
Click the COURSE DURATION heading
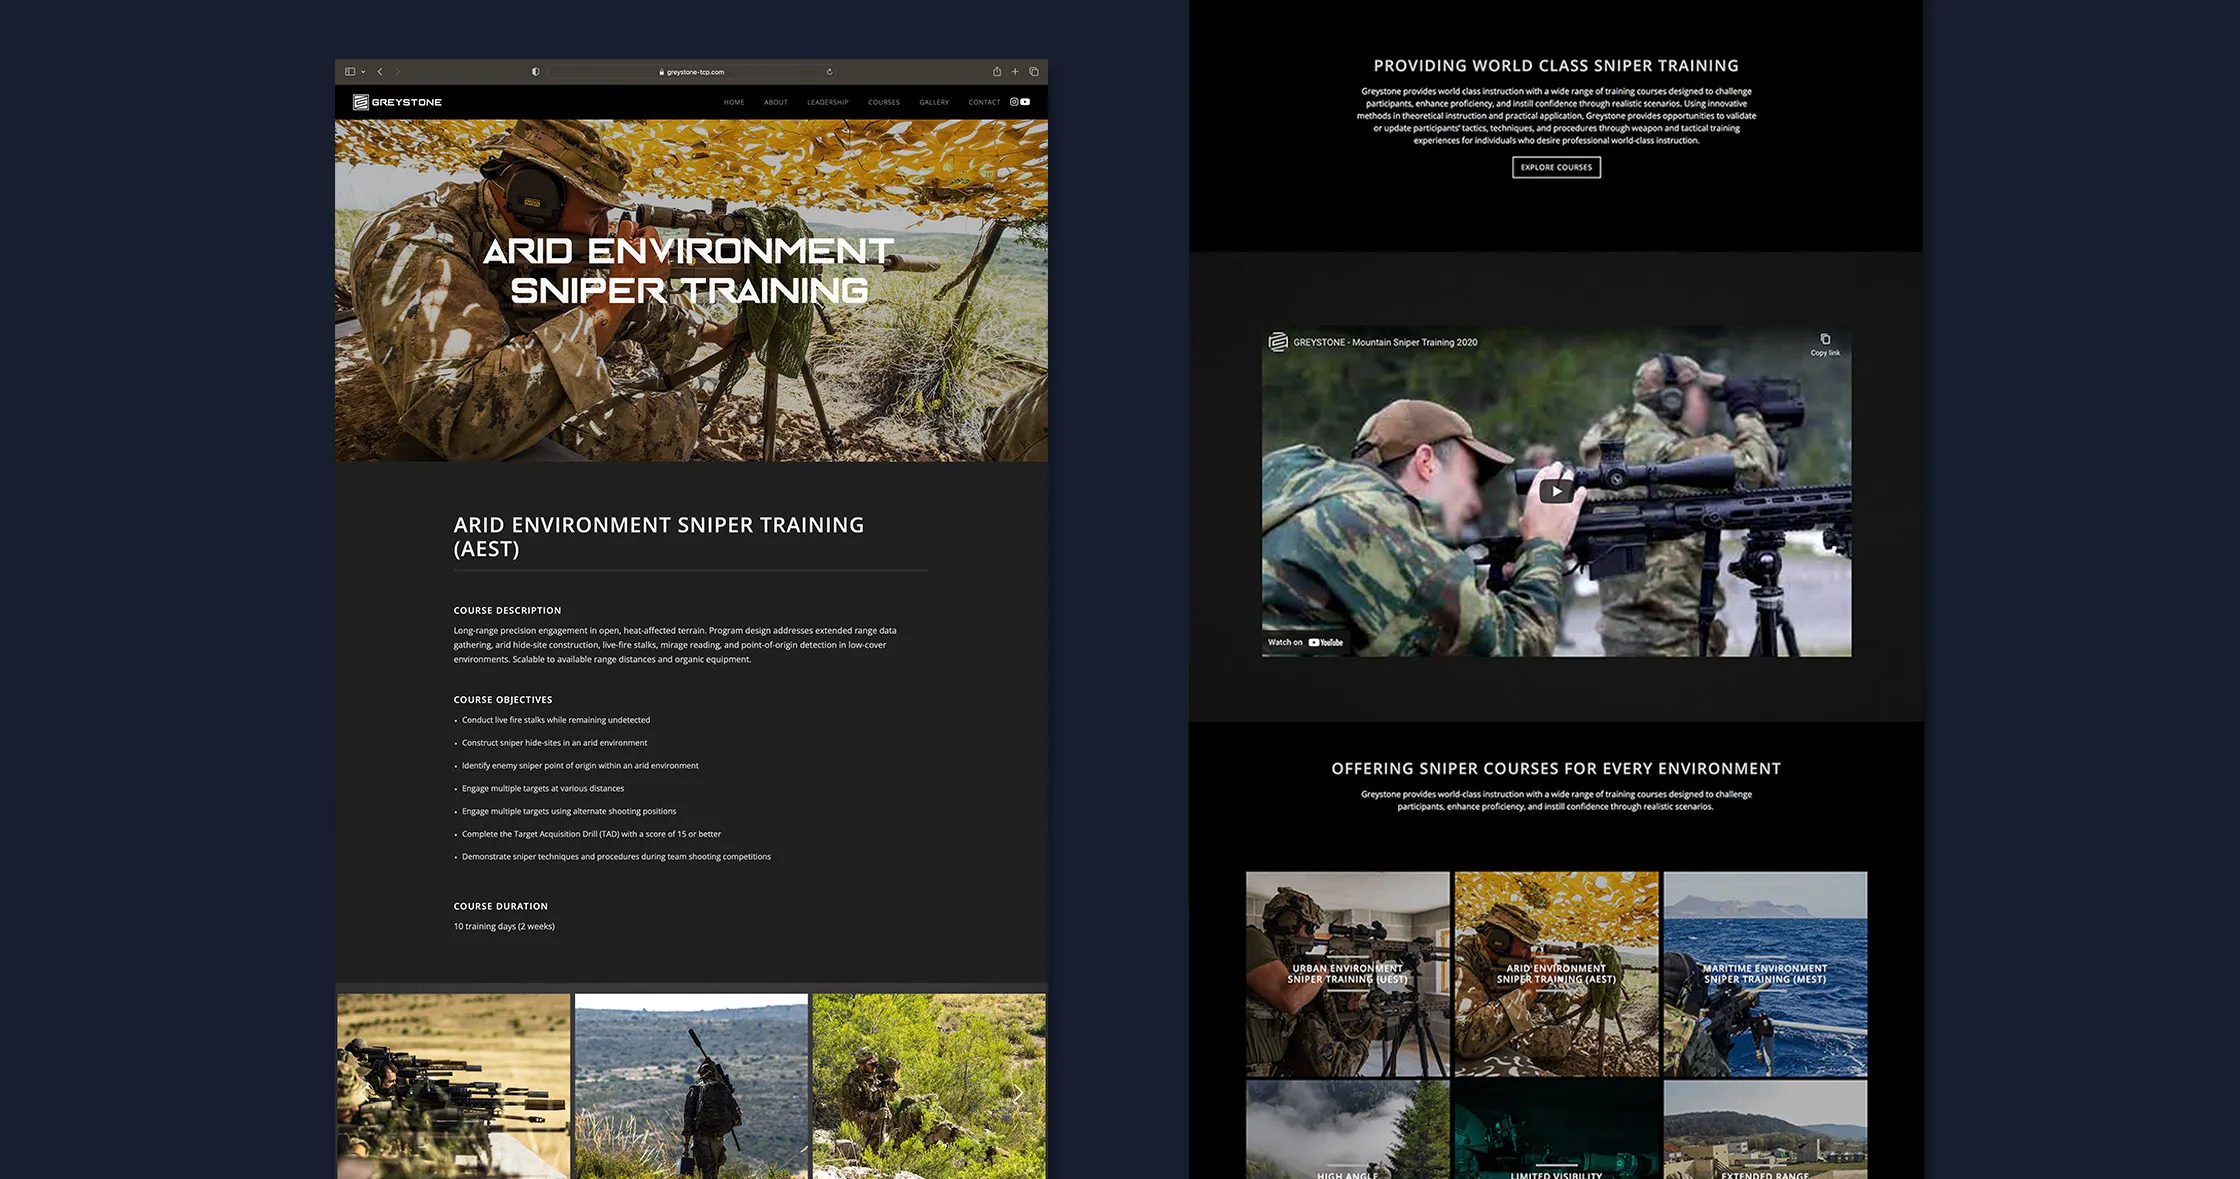tap(500, 906)
